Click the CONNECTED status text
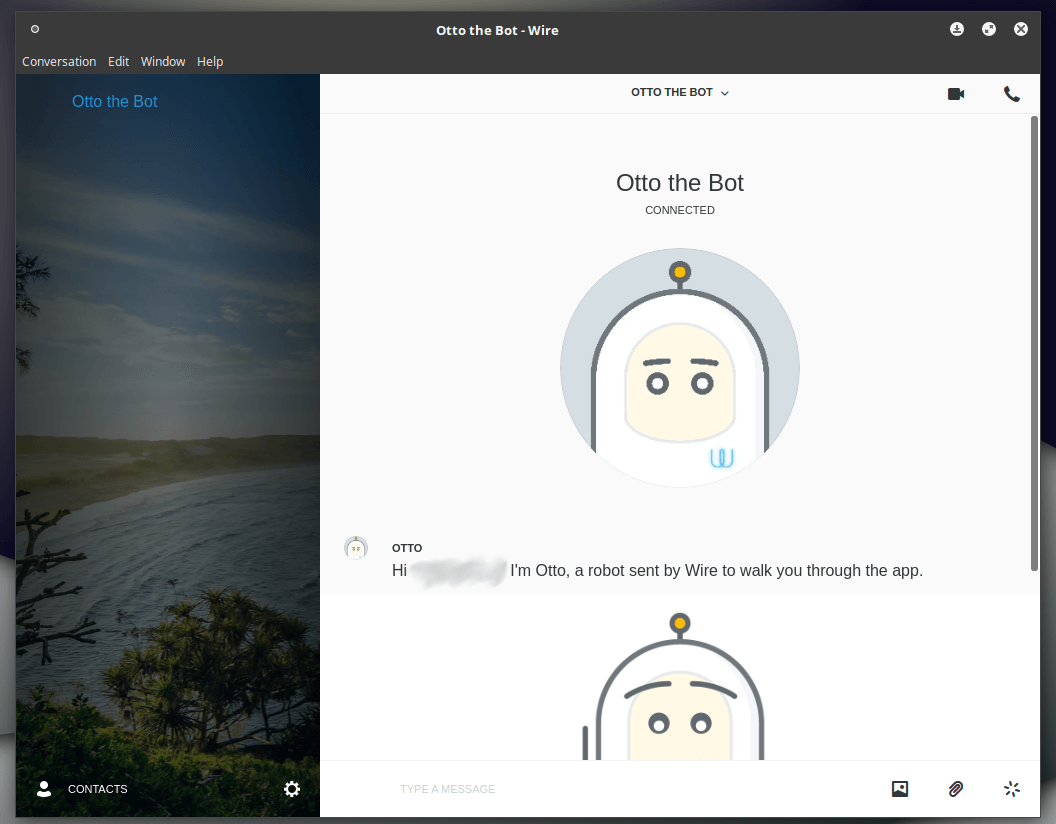Screen dimensions: 1056x824 point(680,210)
